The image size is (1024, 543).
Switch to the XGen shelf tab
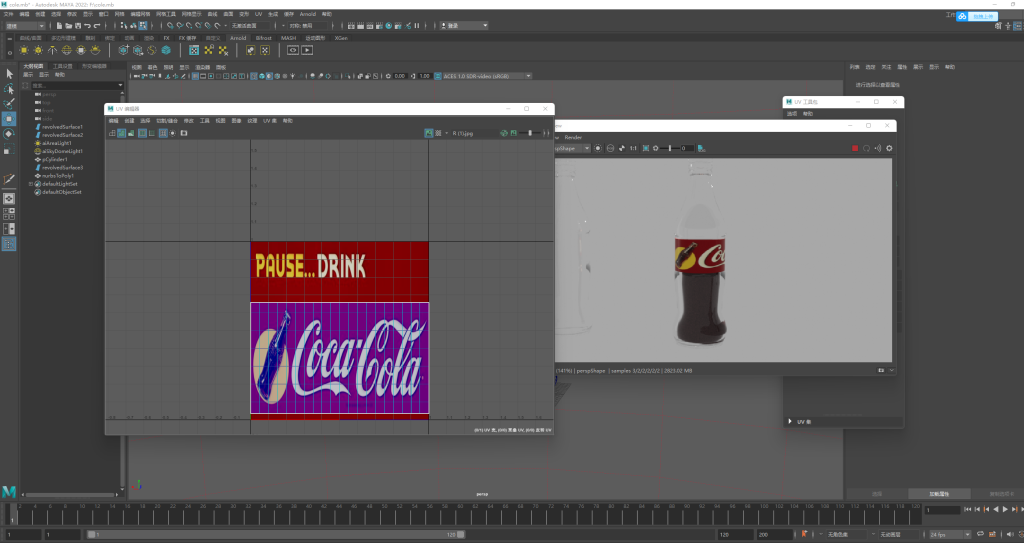pos(341,38)
